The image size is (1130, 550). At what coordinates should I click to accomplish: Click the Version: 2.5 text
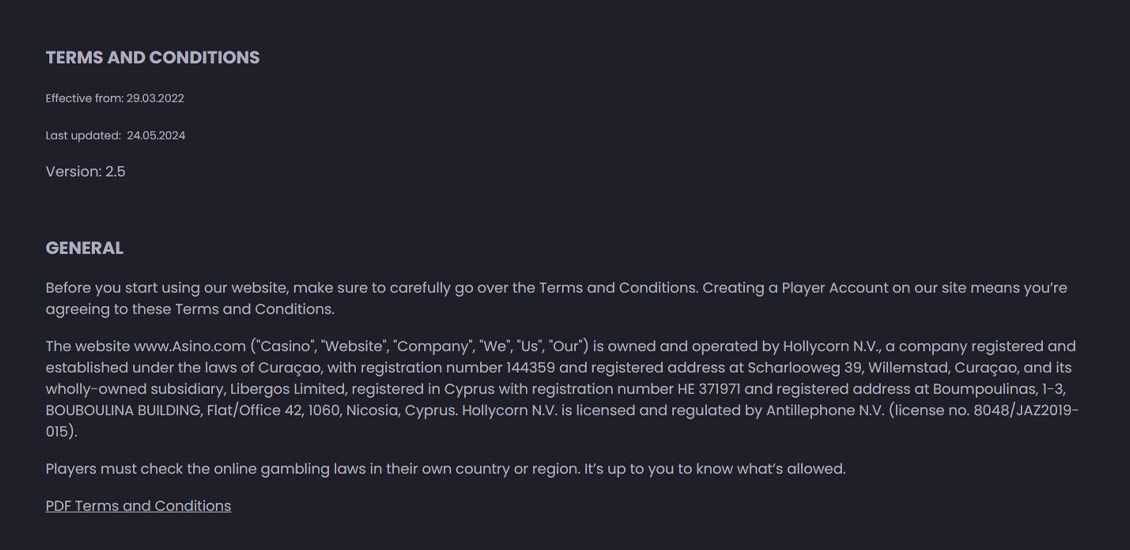[x=85, y=172]
